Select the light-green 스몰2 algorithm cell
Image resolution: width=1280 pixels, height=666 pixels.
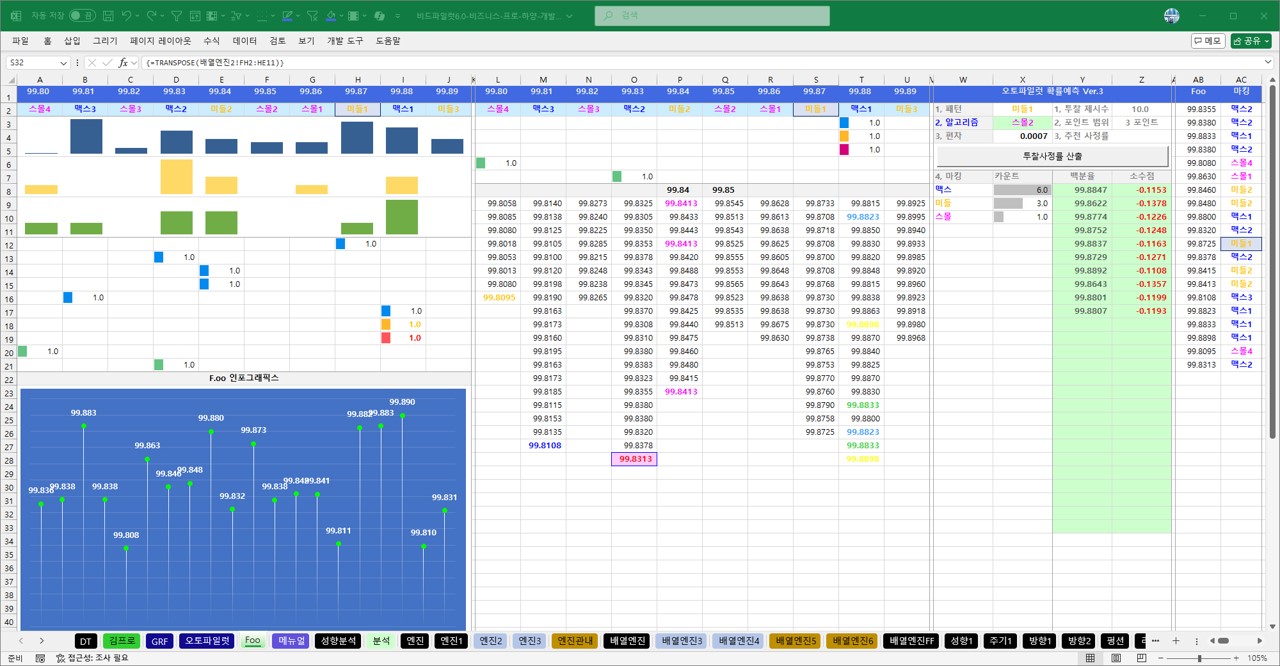1023,122
